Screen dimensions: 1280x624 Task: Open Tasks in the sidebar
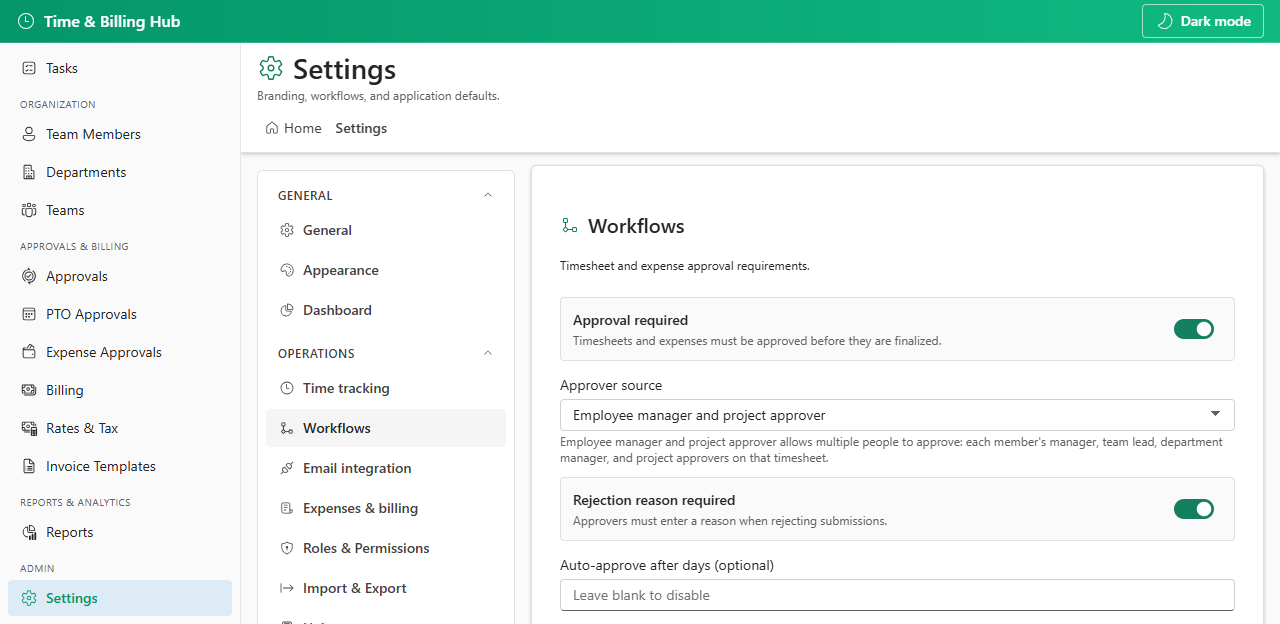coord(120,68)
